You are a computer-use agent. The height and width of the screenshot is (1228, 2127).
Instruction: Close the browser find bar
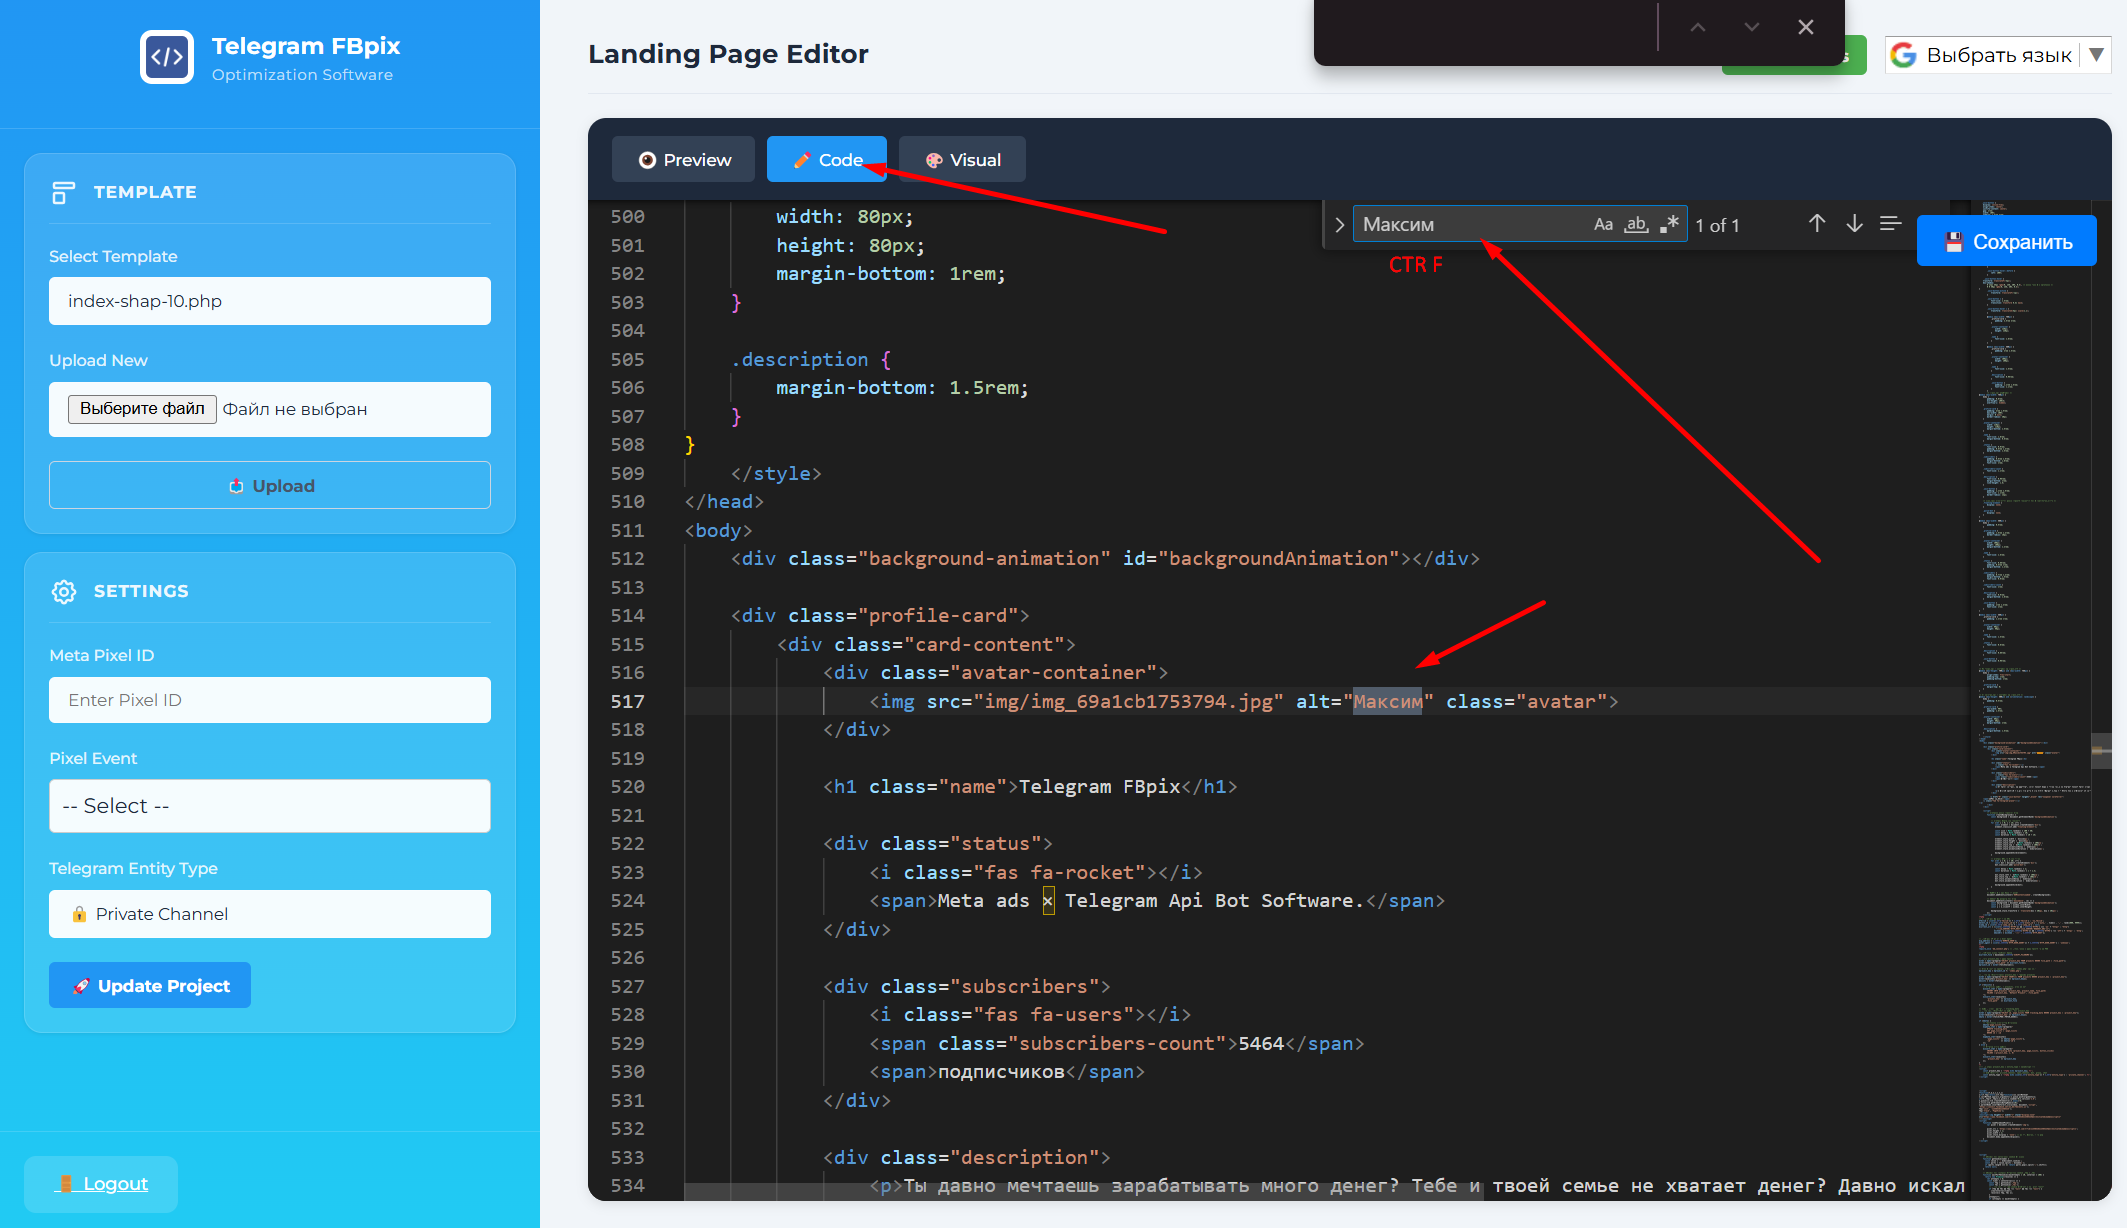pyautogui.click(x=1805, y=27)
